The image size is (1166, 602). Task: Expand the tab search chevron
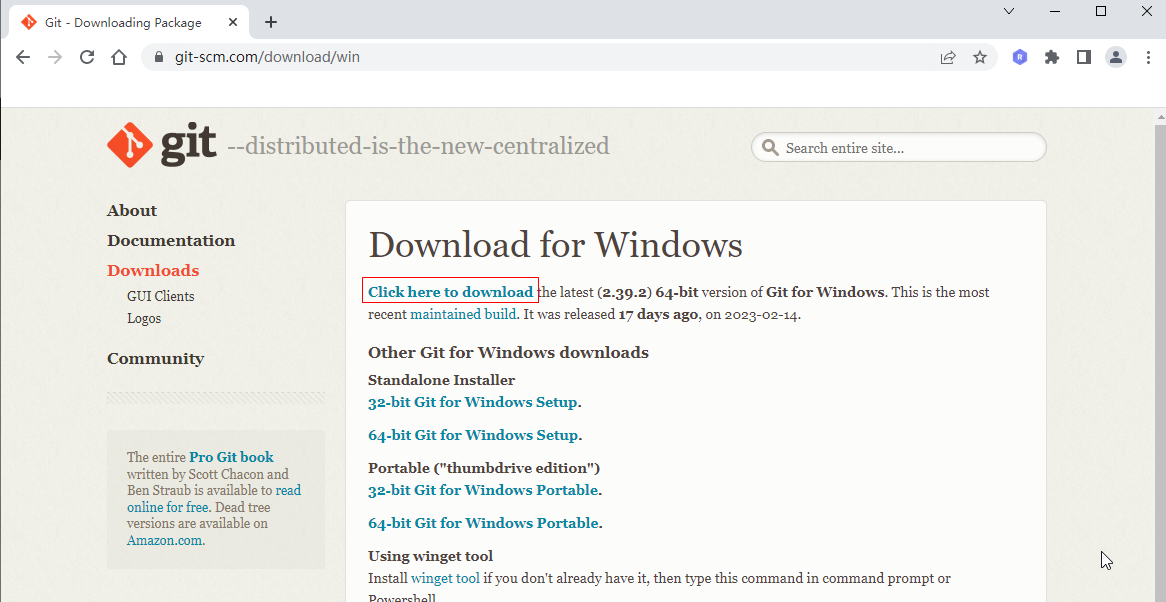pyautogui.click(x=1009, y=11)
